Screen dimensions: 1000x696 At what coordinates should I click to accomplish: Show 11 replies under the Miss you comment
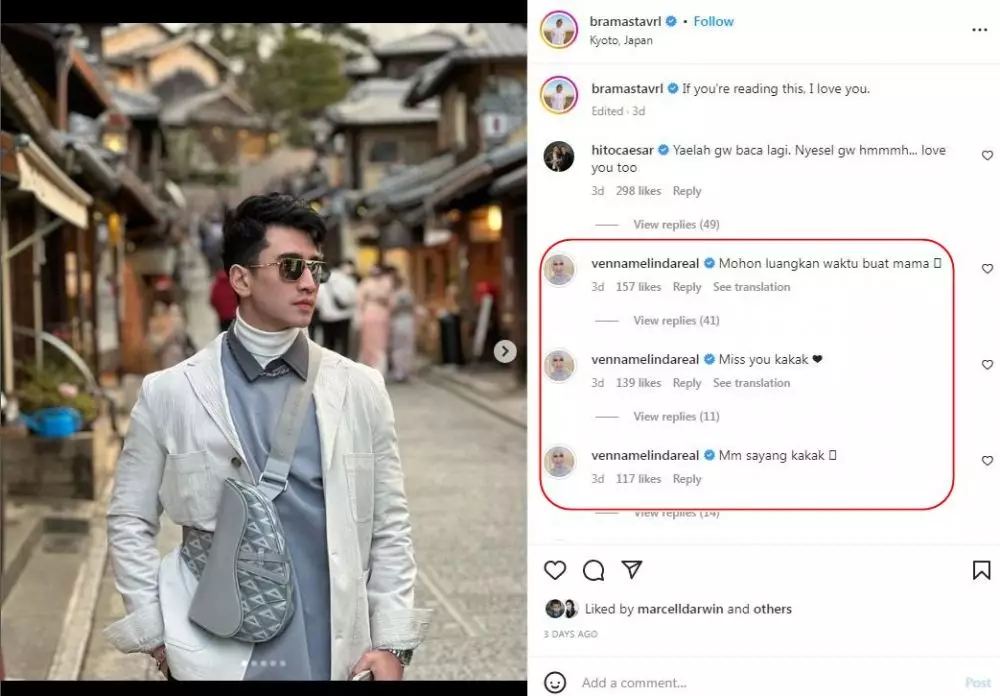[x=676, y=416]
